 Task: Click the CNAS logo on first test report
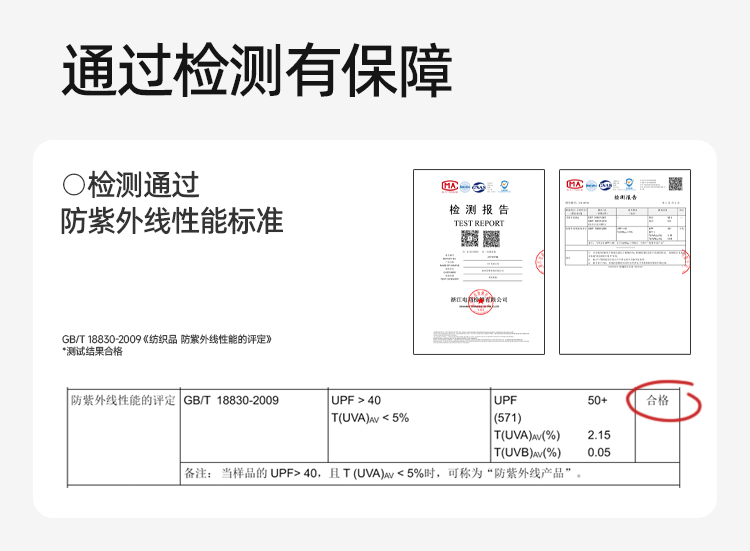tap(478, 186)
